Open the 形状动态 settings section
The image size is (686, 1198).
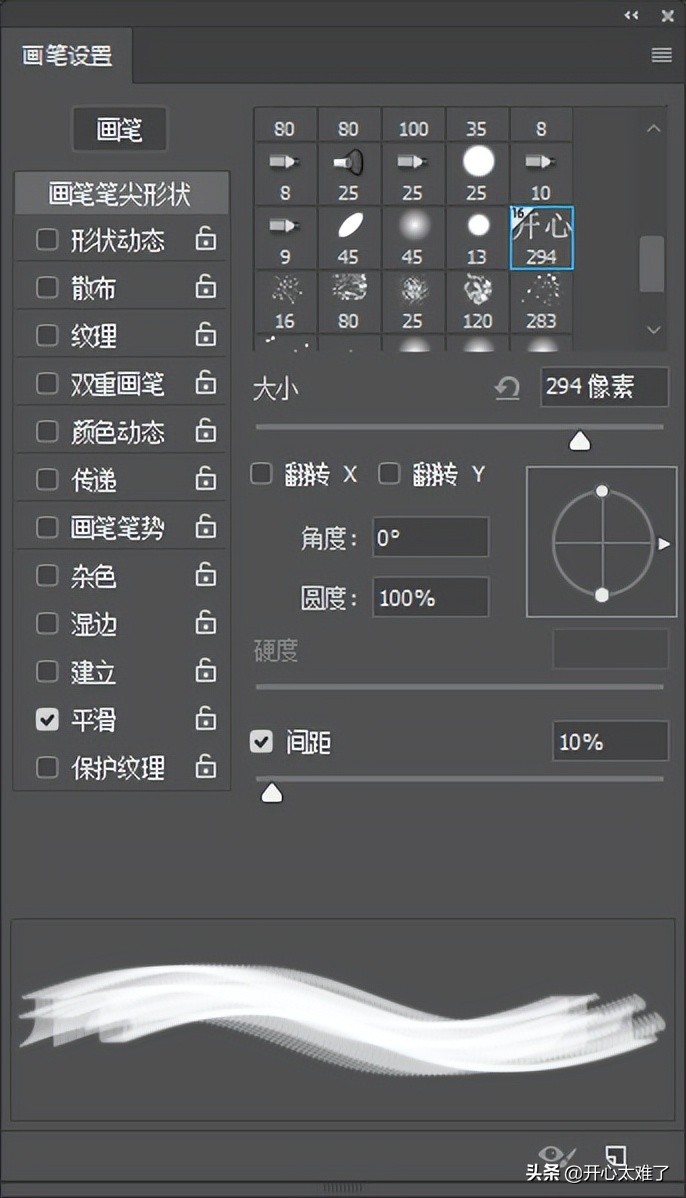(118, 240)
